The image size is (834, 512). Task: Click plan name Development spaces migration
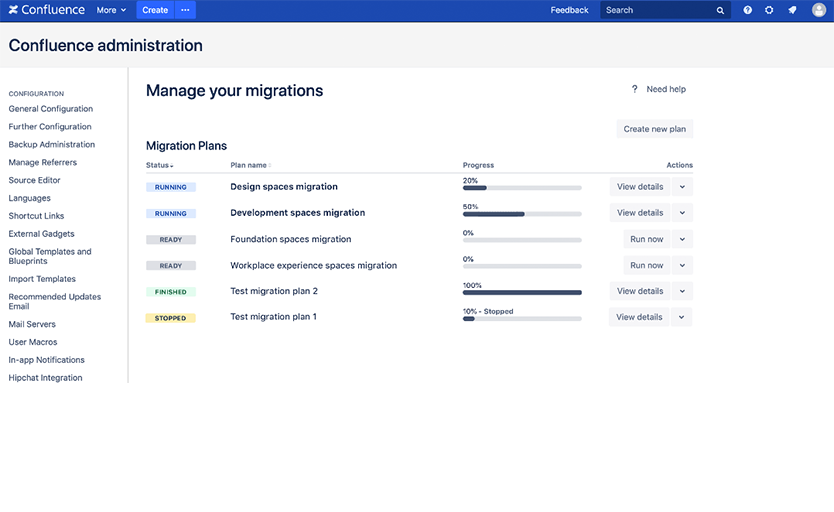pyautogui.click(x=298, y=213)
